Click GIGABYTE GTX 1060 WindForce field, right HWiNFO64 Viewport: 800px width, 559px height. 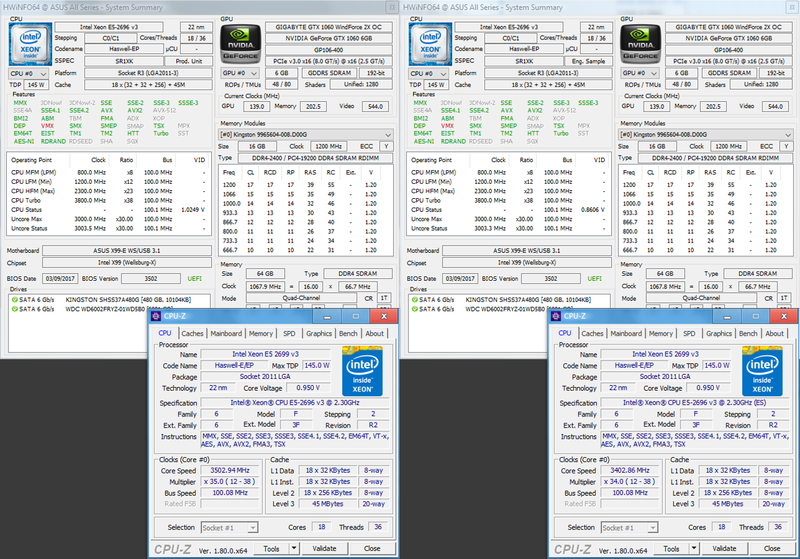[729, 27]
